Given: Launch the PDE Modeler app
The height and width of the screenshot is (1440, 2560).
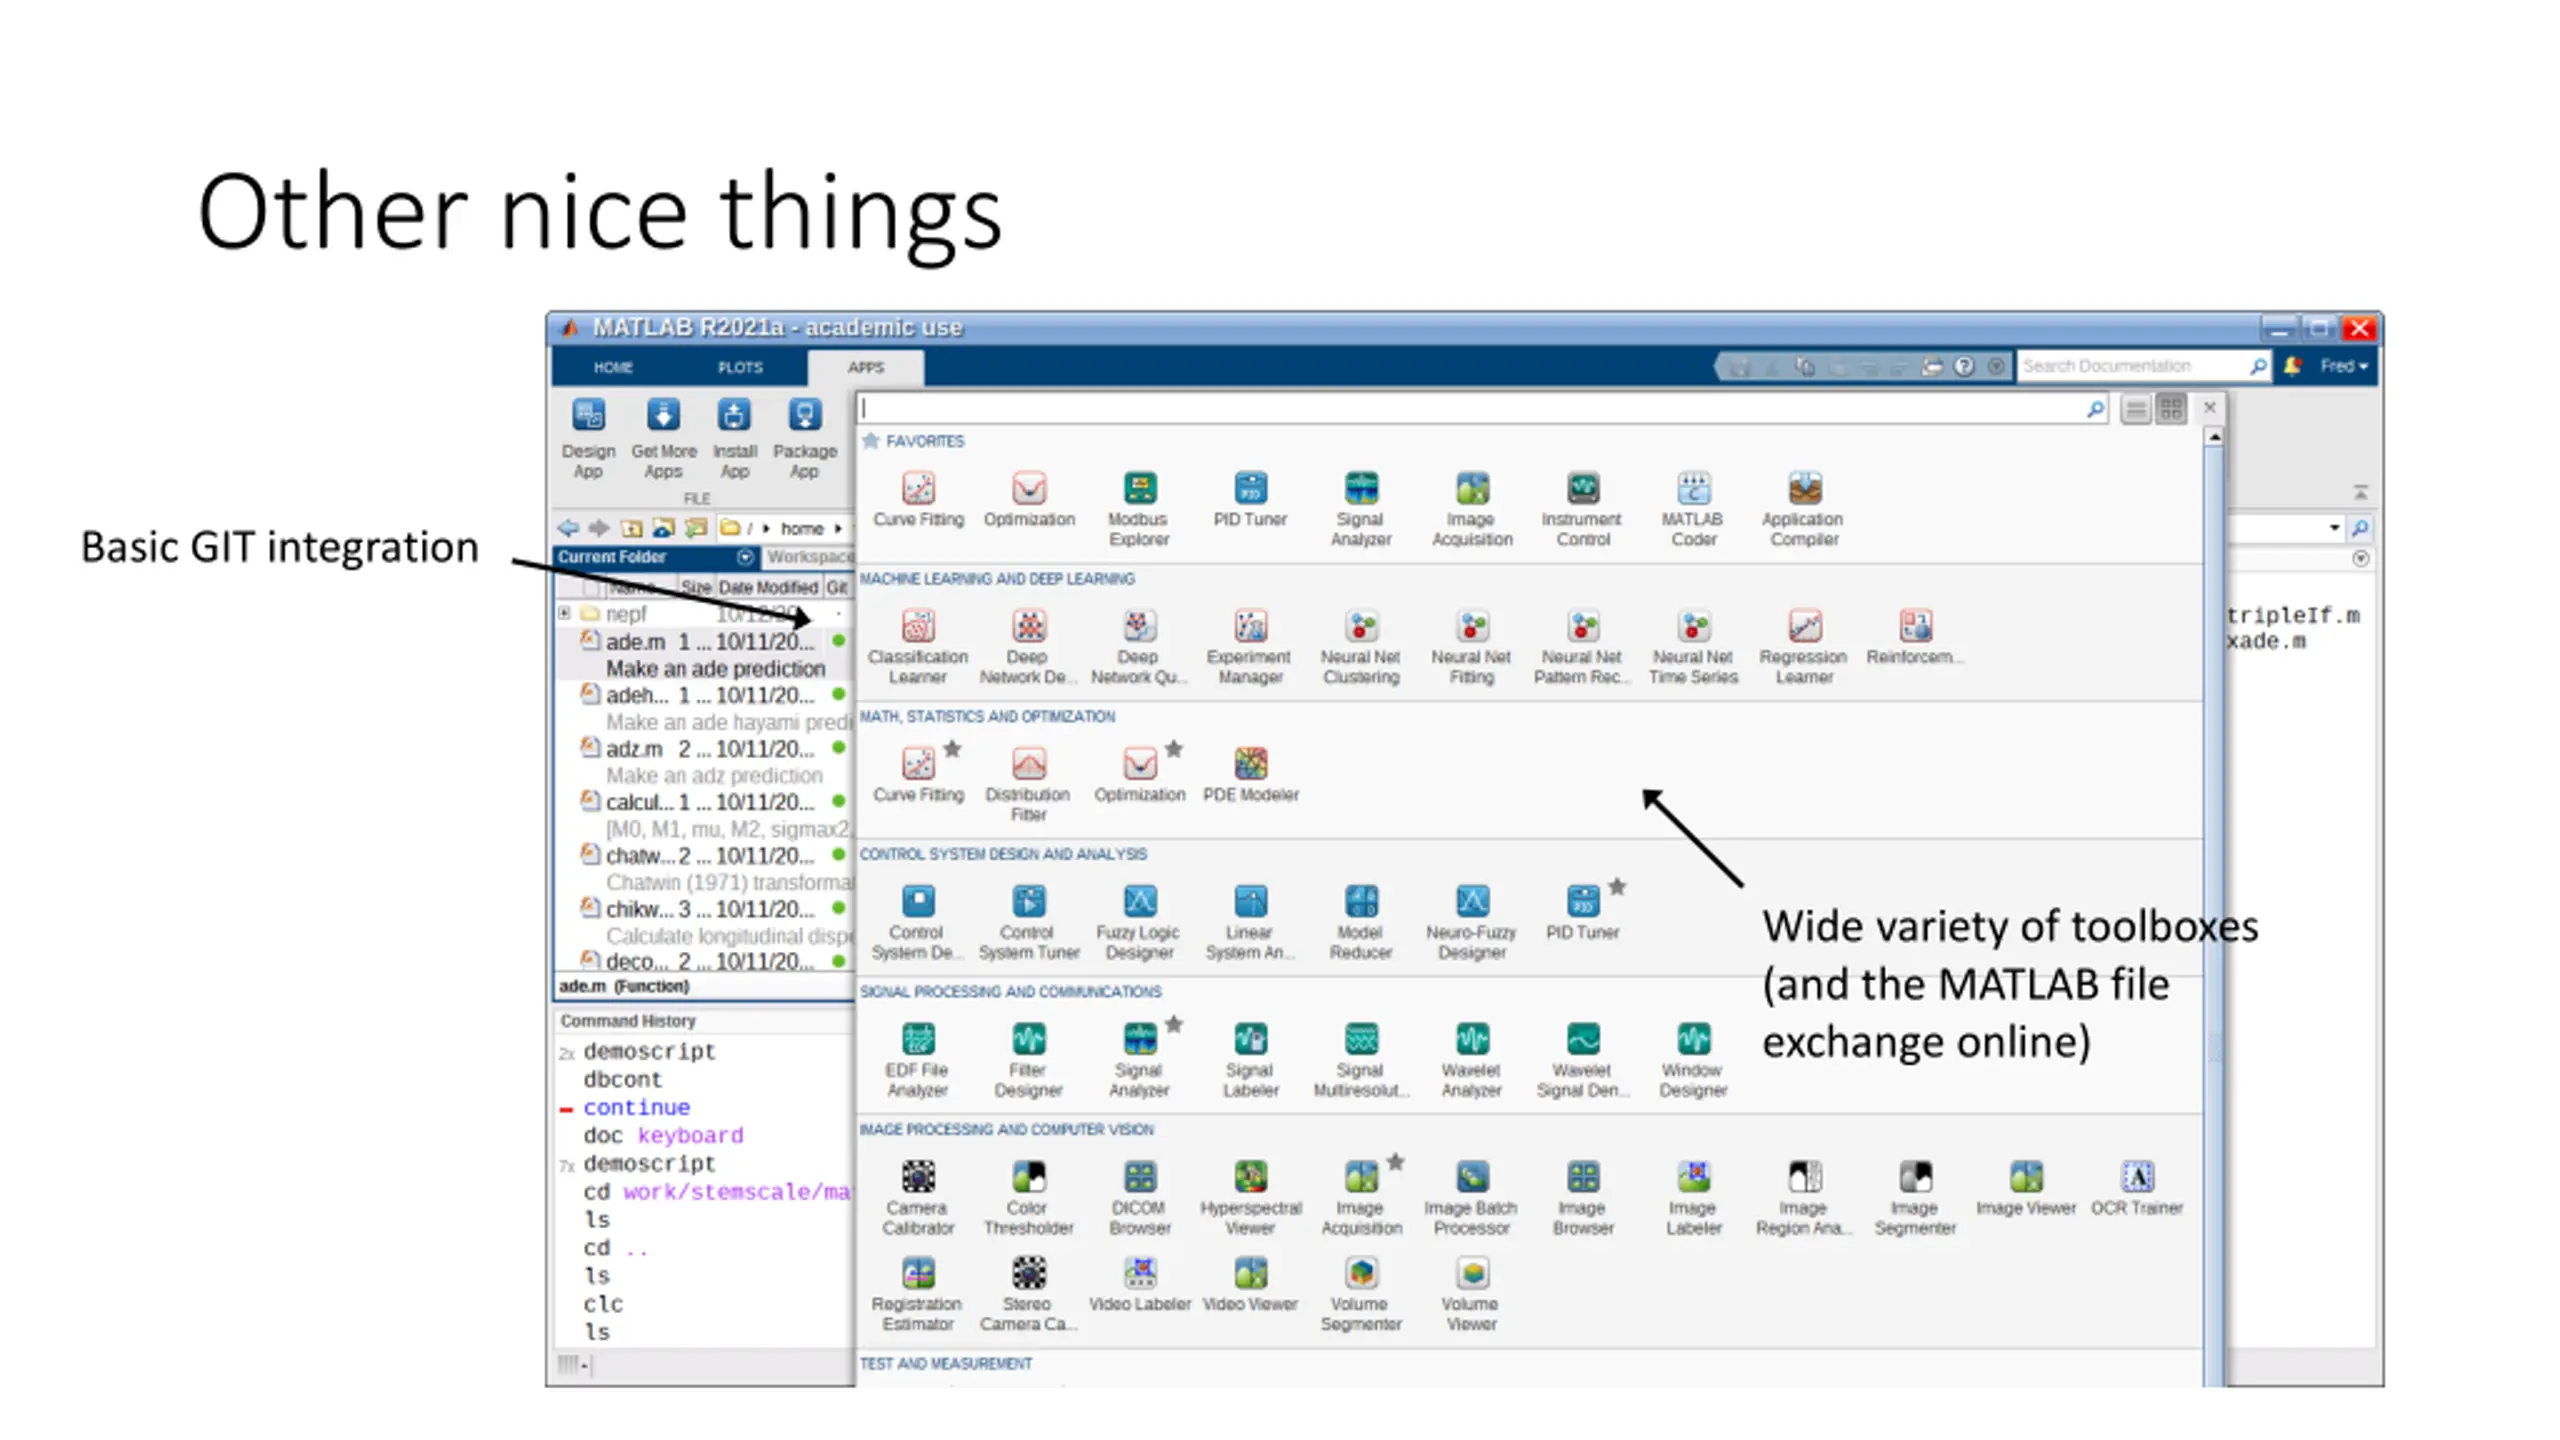Looking at the screenshot, I should 1250,765.
